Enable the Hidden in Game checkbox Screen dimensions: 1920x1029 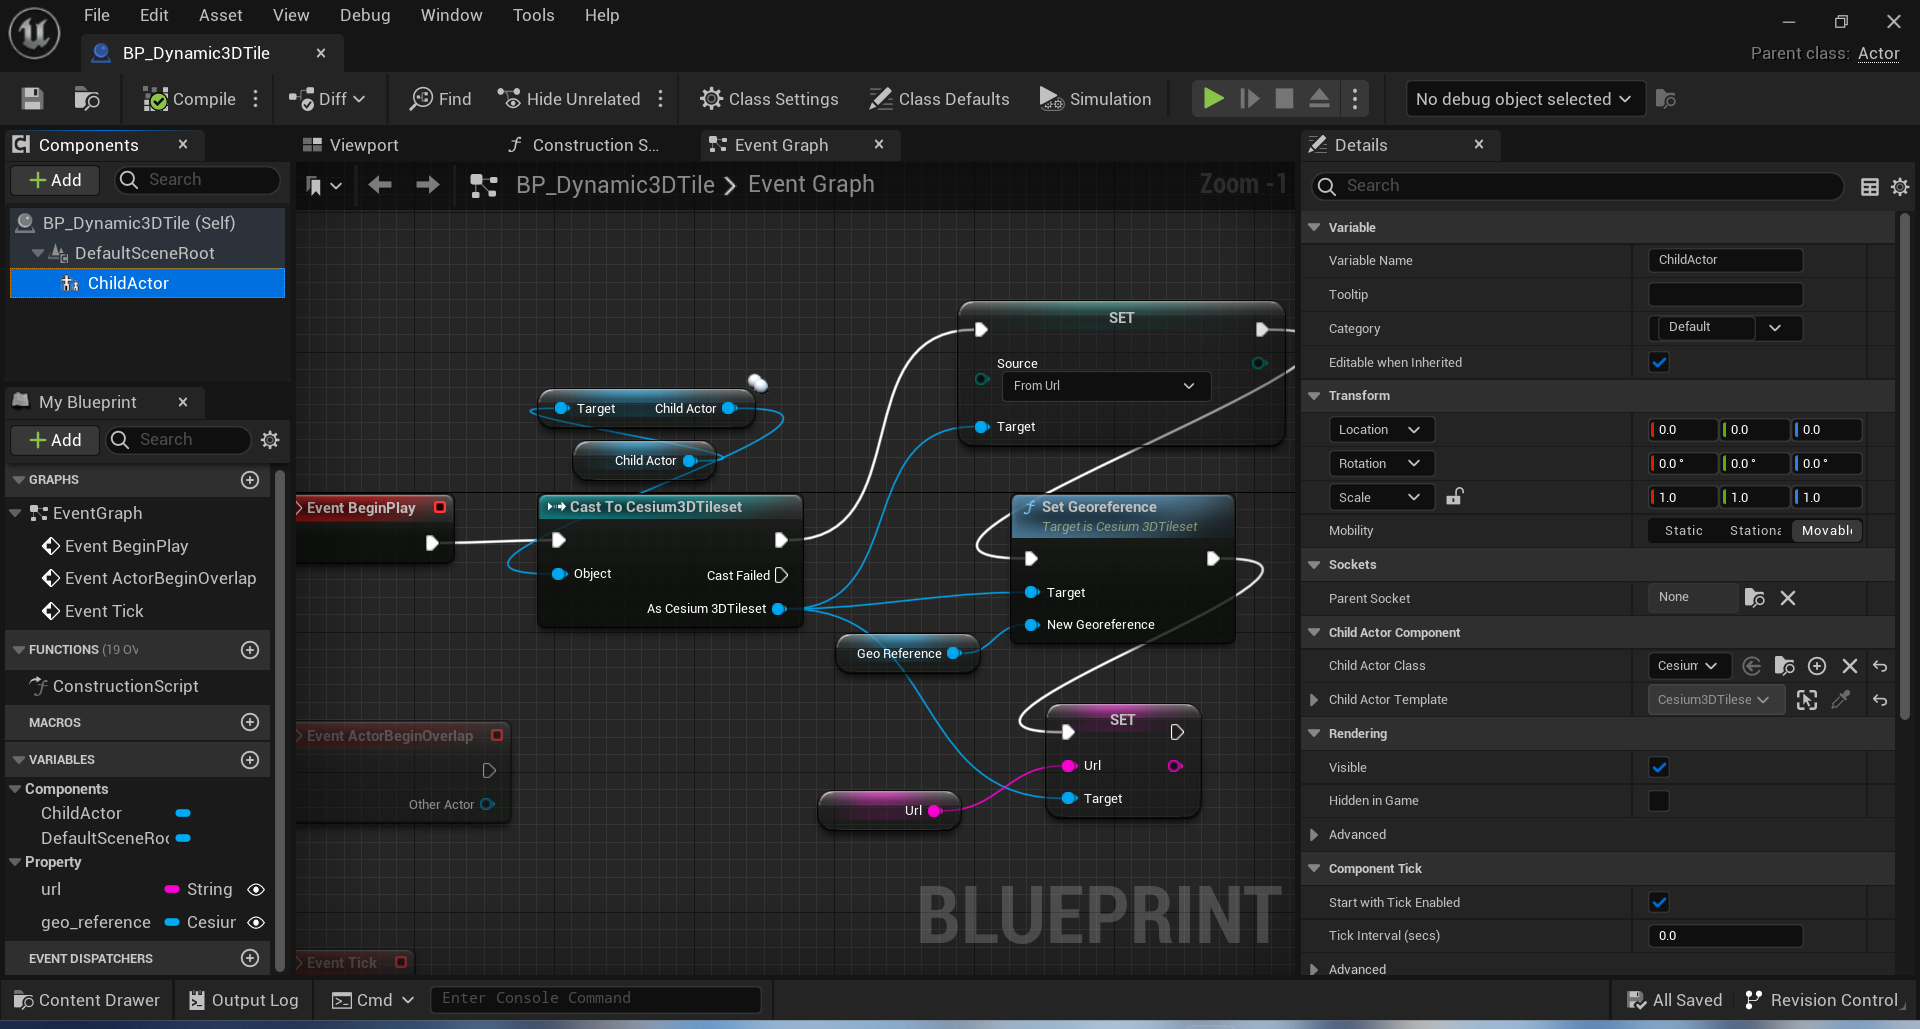click(x=1659, y=800)
